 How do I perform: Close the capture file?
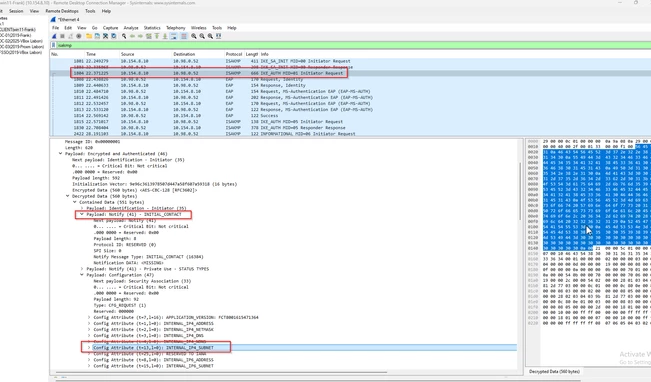pos(105,37)
